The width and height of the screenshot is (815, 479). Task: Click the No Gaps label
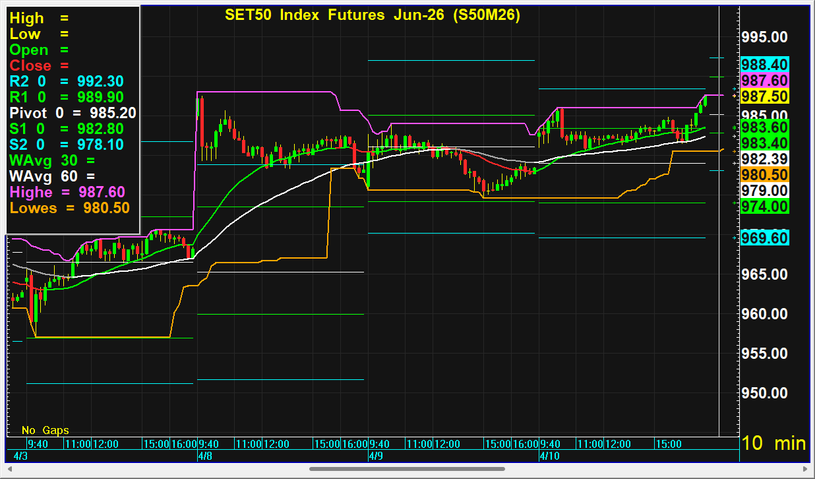(43, 431)
